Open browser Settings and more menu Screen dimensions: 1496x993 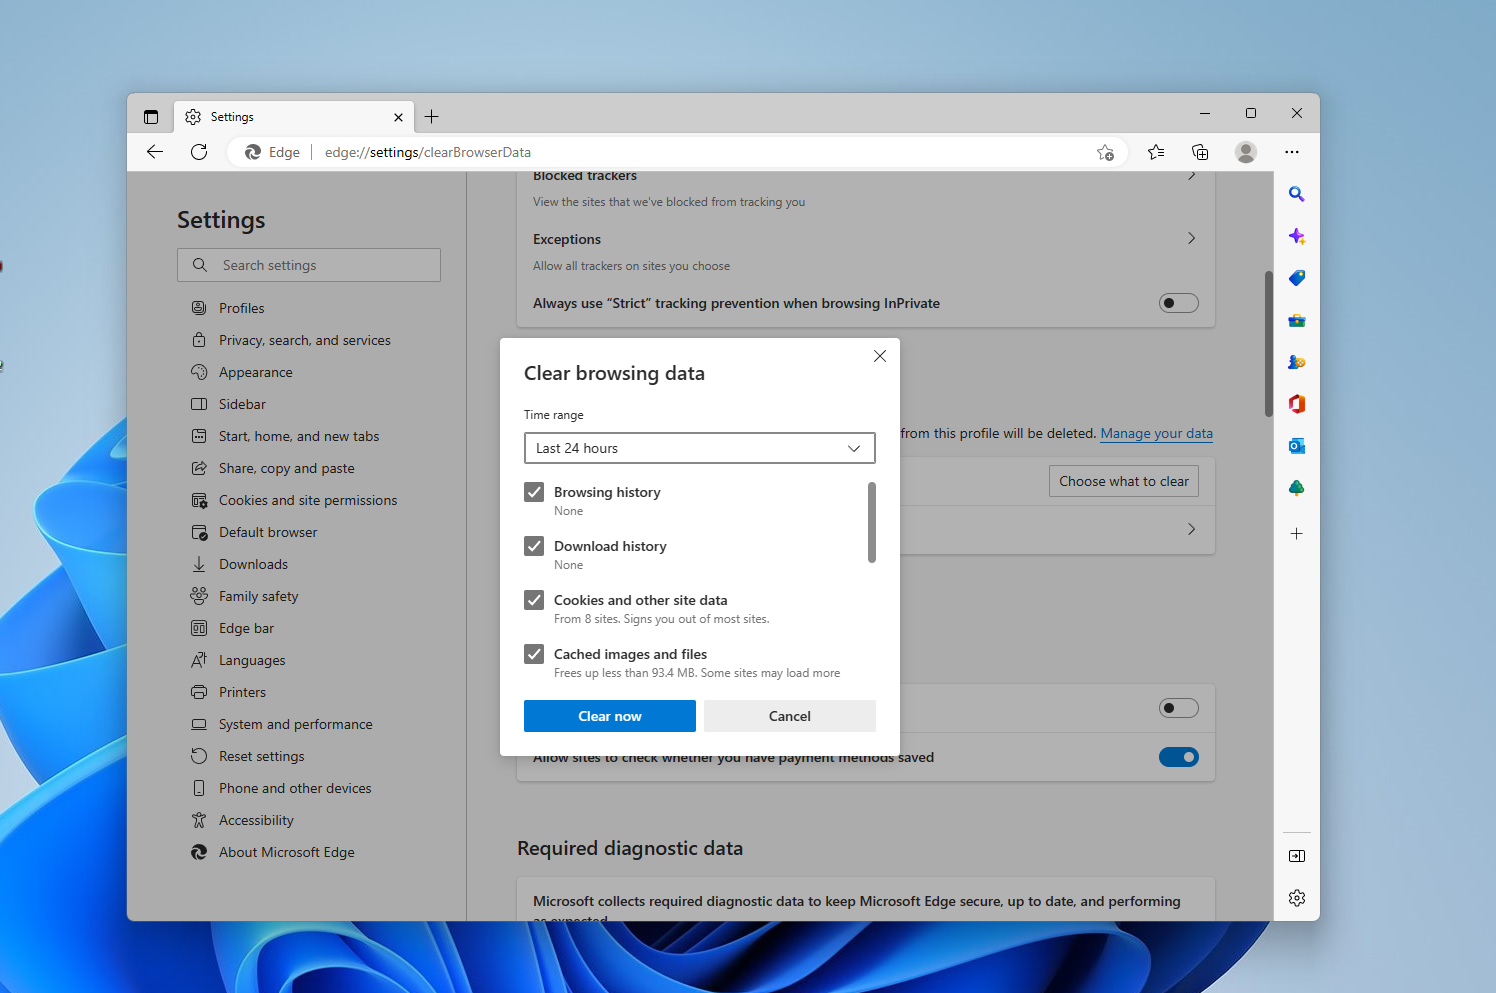(1292, 152)
